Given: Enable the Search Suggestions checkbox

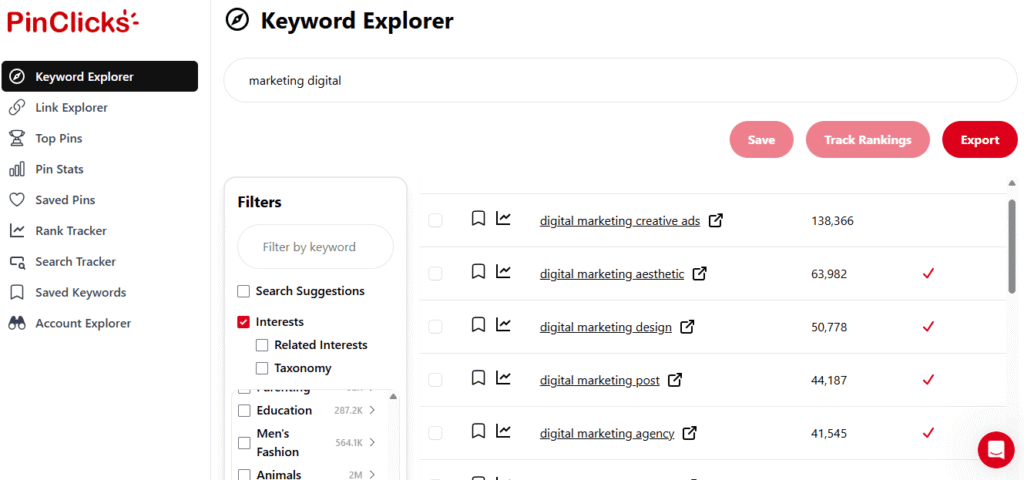Looking at the screenshot, I should [x=243, y=291].
